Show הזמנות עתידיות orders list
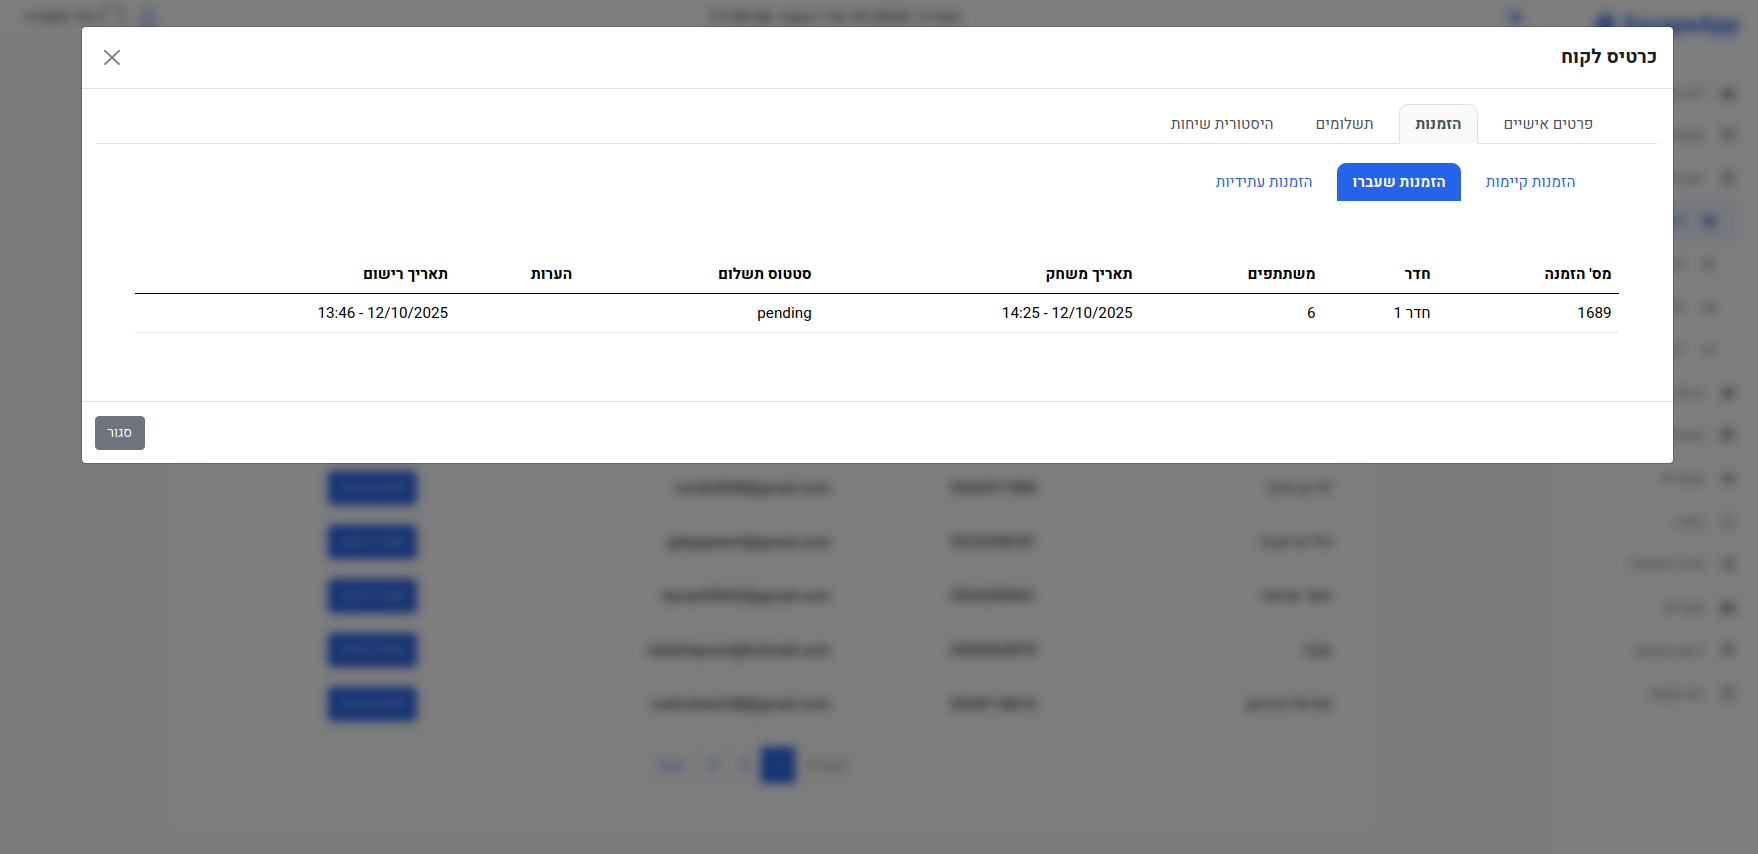Screen dimensions: 1758x854 click(x=1263, y=182)
